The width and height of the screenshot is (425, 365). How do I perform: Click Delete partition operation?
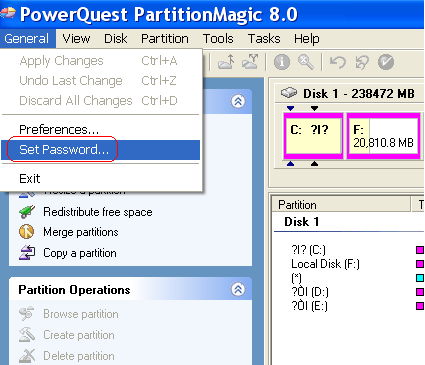(x=79, y=356)
